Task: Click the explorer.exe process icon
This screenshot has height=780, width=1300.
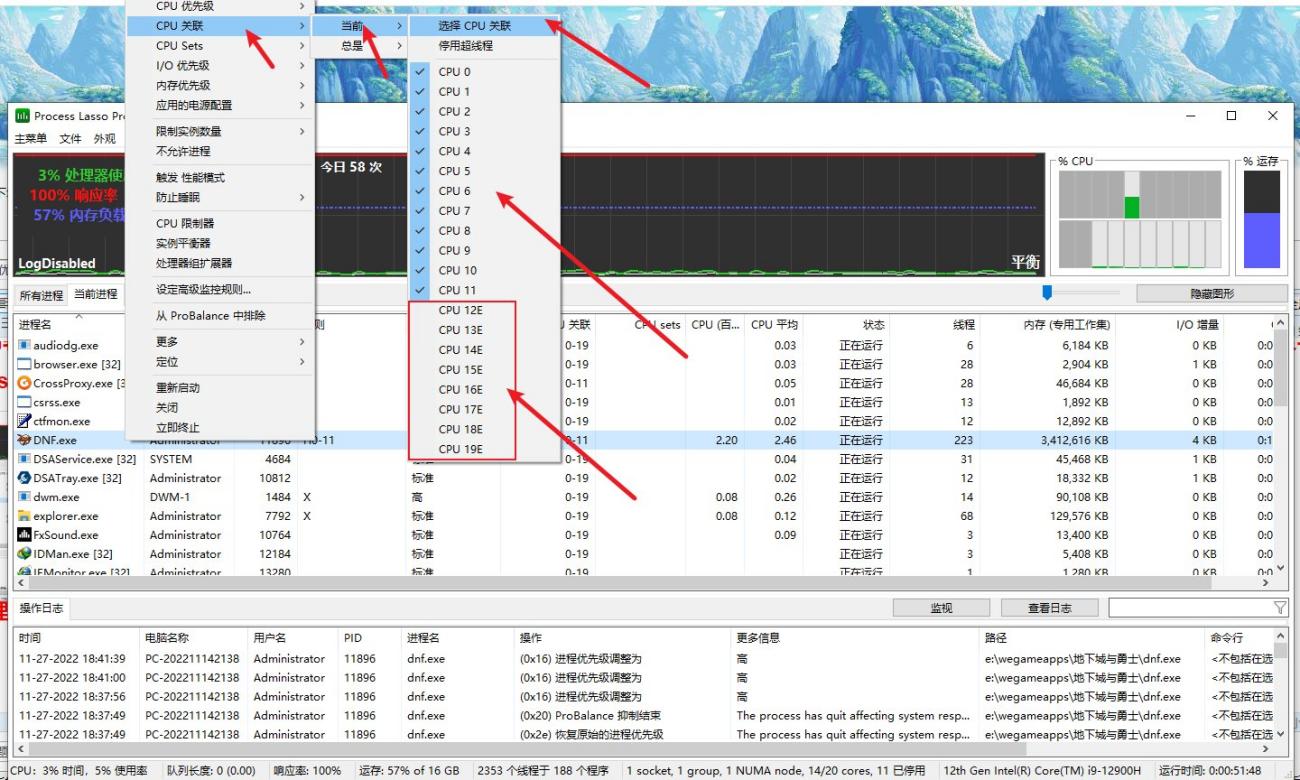Action: 25,516
